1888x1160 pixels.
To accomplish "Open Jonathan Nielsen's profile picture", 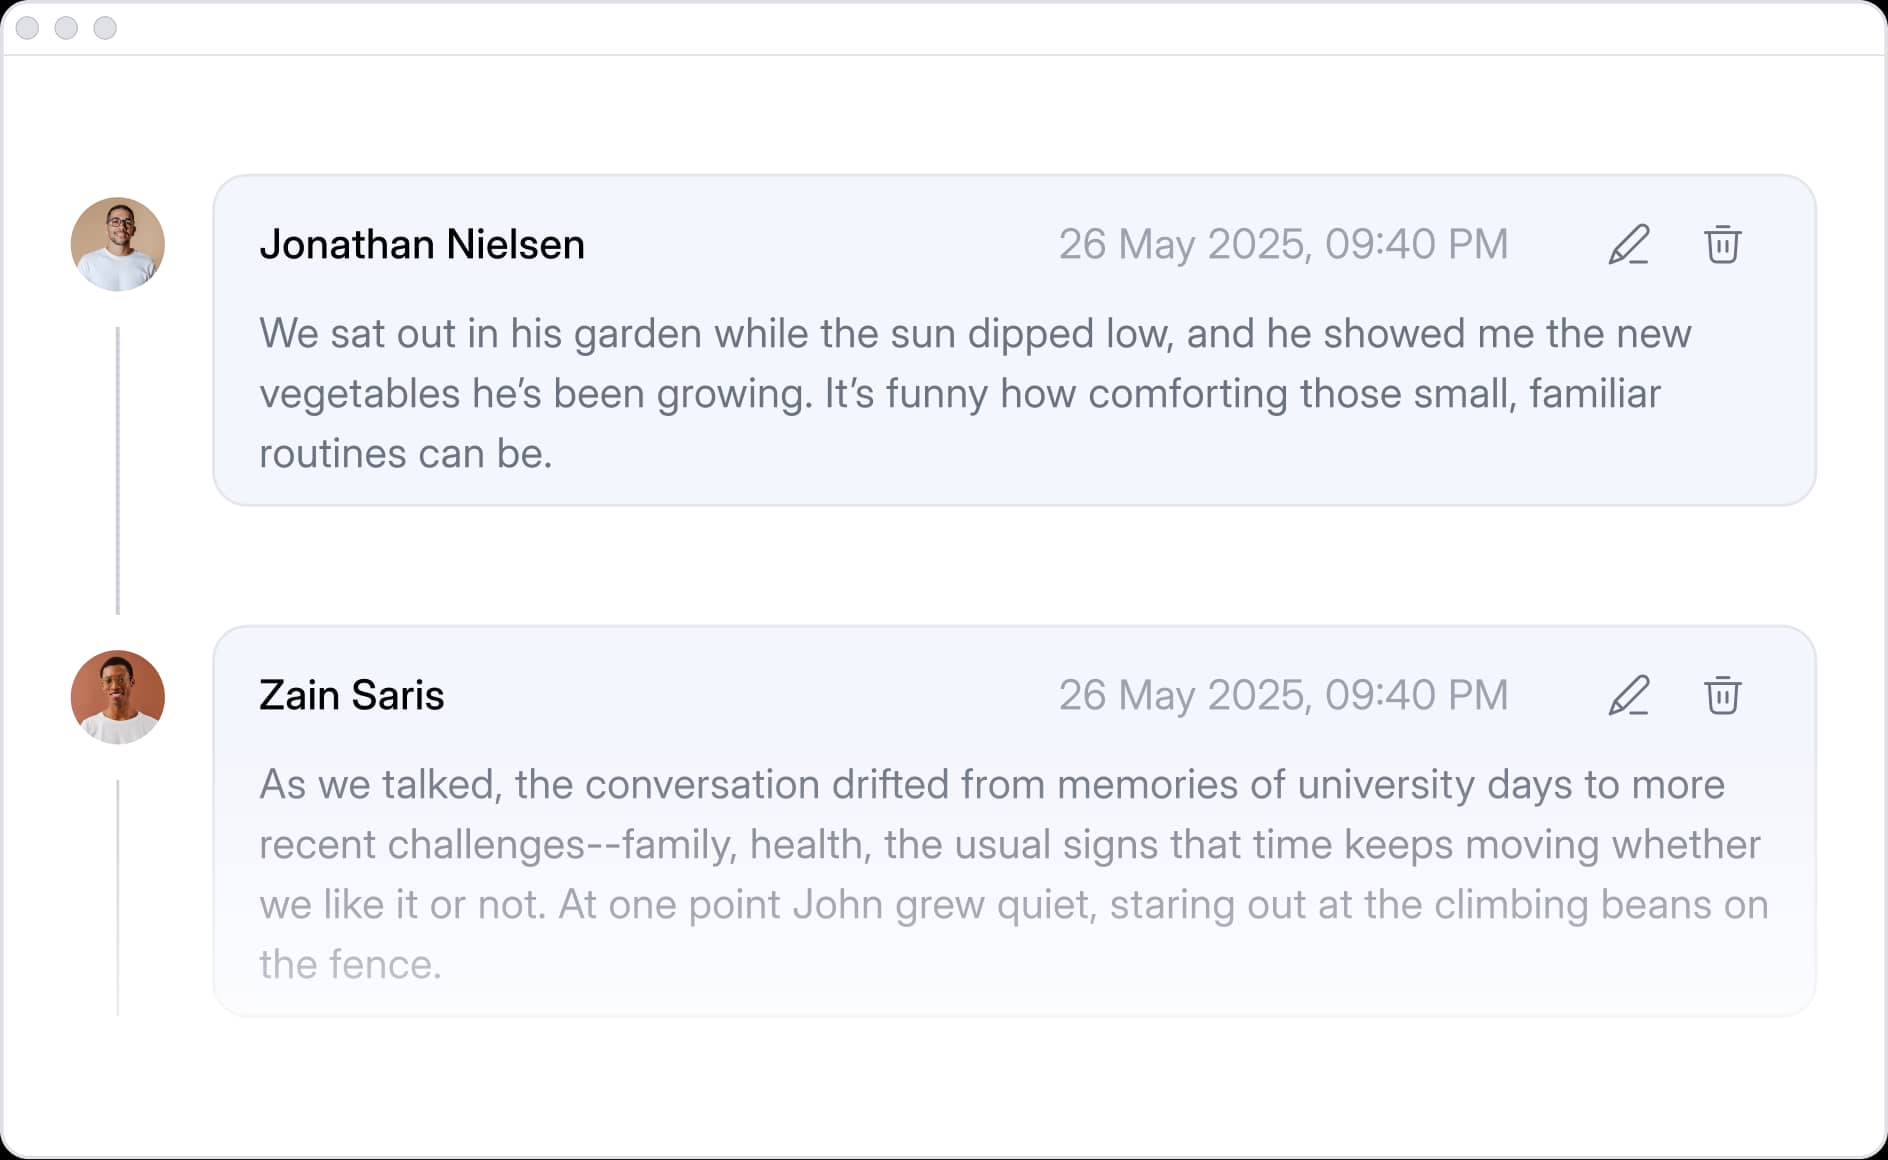I will click(x=118, y=245).
